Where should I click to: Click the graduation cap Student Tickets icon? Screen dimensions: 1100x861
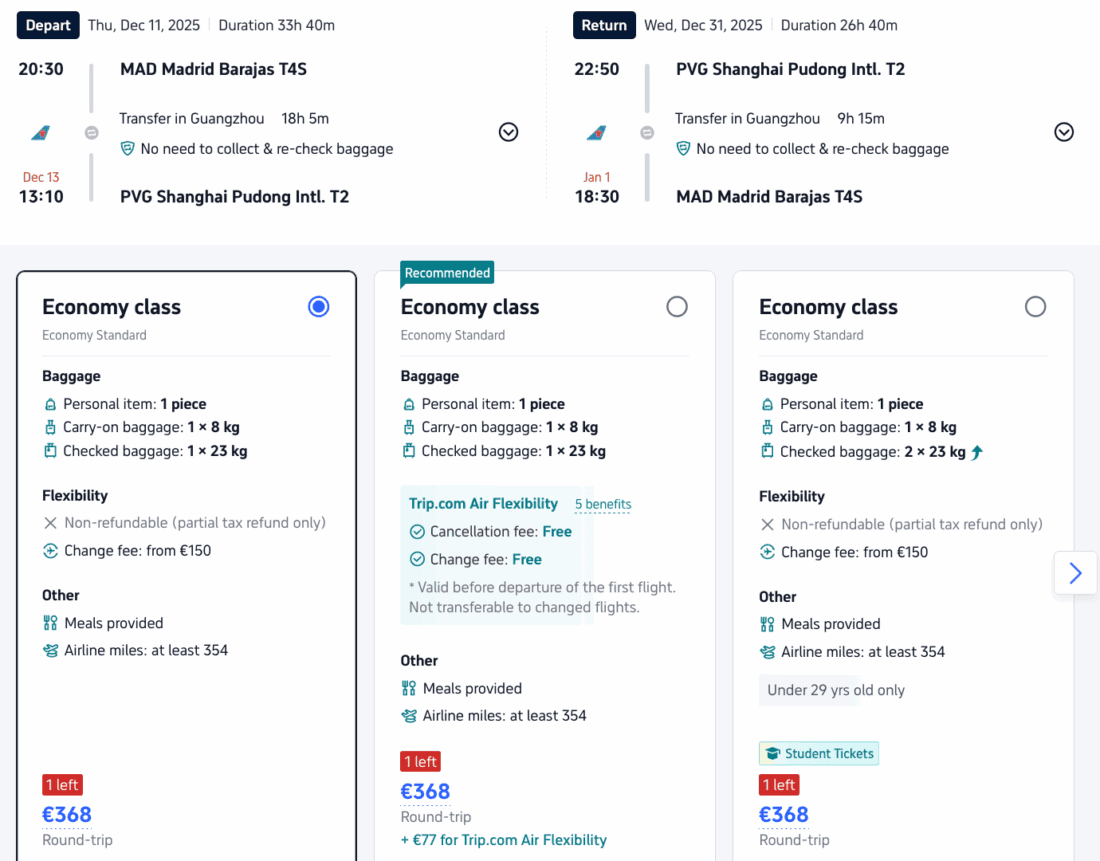(x=771, y=754)
